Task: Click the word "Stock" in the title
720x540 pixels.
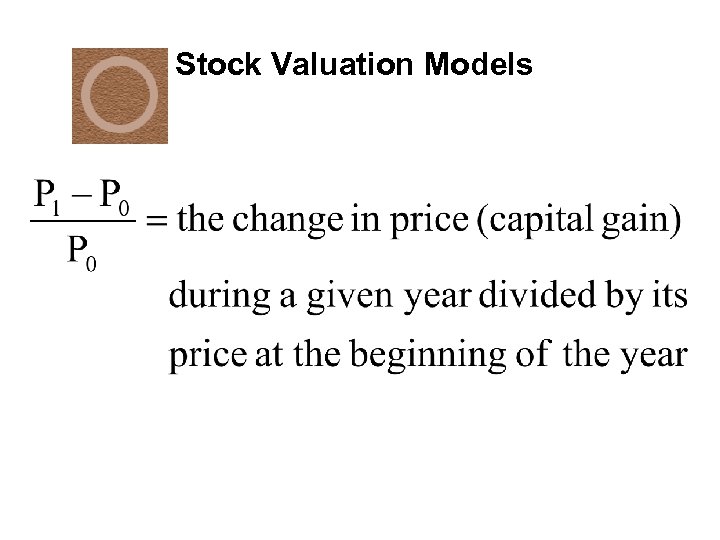Action: coord(206,66)
